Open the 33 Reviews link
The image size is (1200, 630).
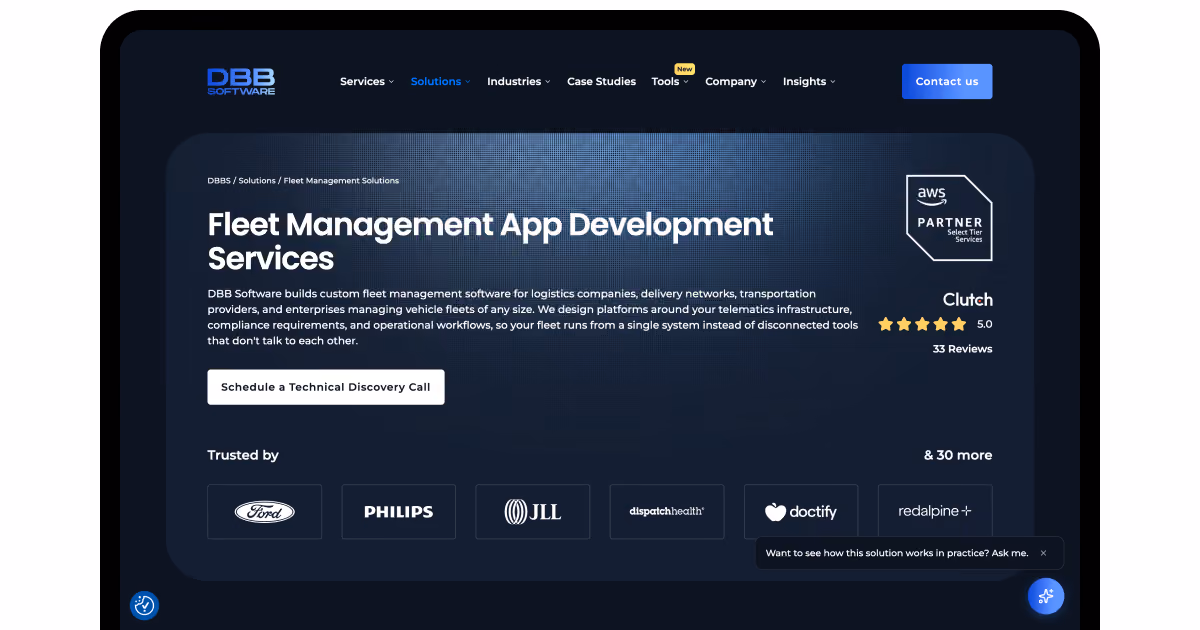pos(962,349)
